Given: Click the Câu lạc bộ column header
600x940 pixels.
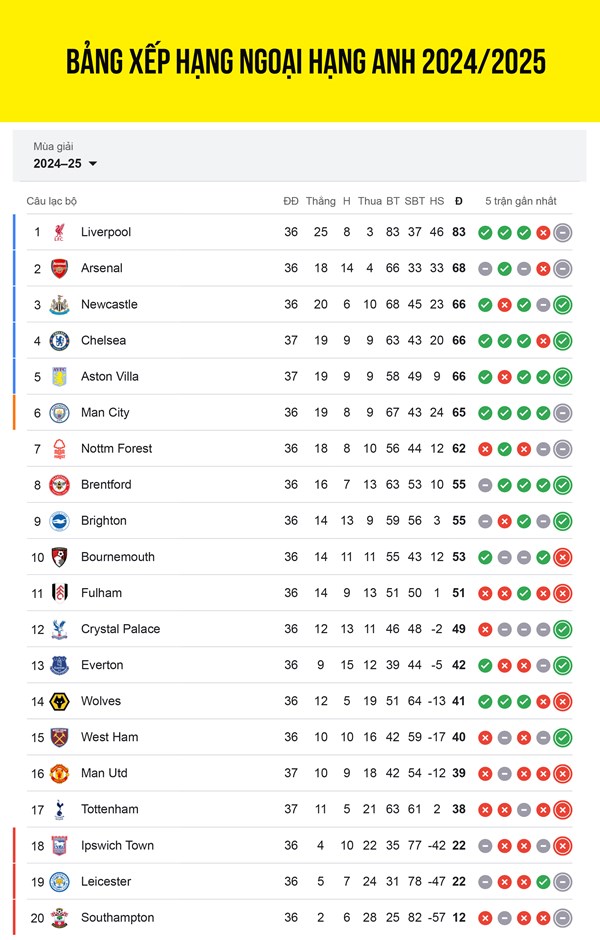Looking at the screenshot, I should point(51,201).
